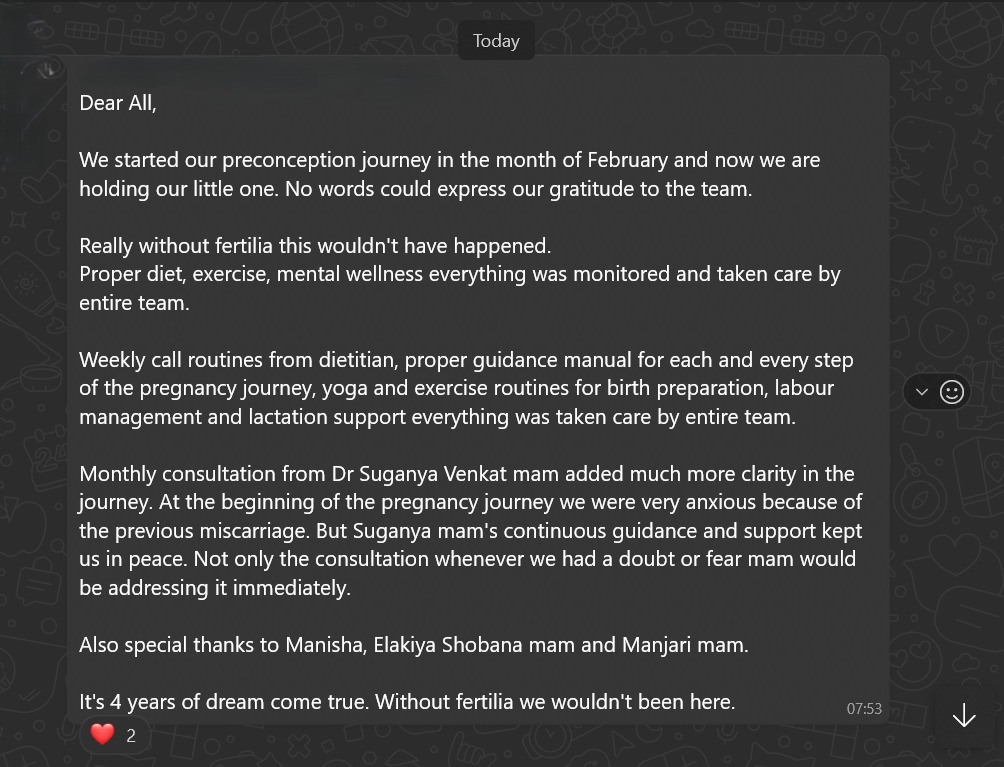This screenshot has height=767, width=1004.
Task: Expand the message options chevron
Action: point(921,392)
